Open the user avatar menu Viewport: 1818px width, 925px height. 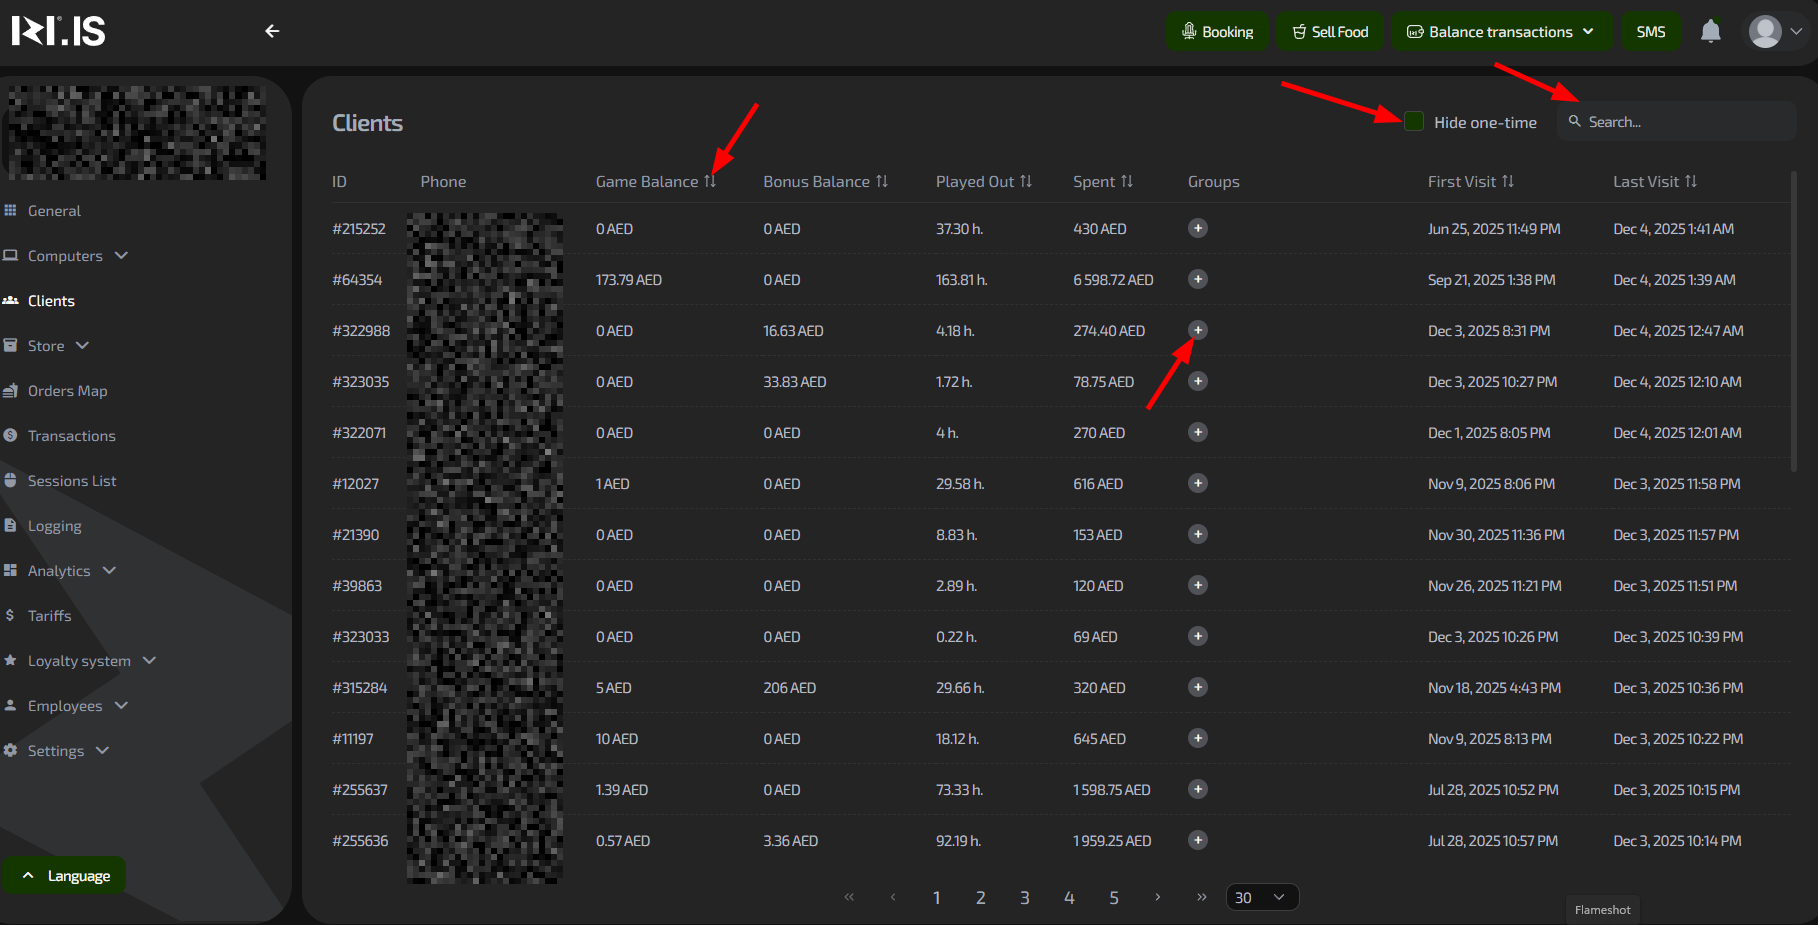(1775, 32)
